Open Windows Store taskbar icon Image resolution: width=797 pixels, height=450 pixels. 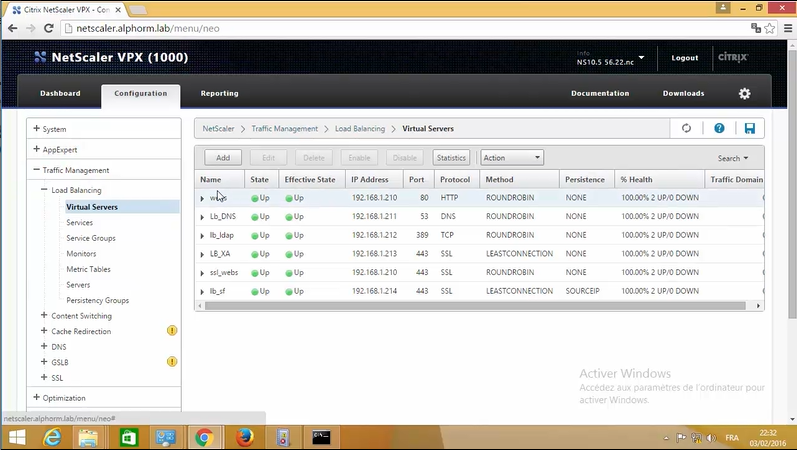pyautogui.click(x=128, y=437)
